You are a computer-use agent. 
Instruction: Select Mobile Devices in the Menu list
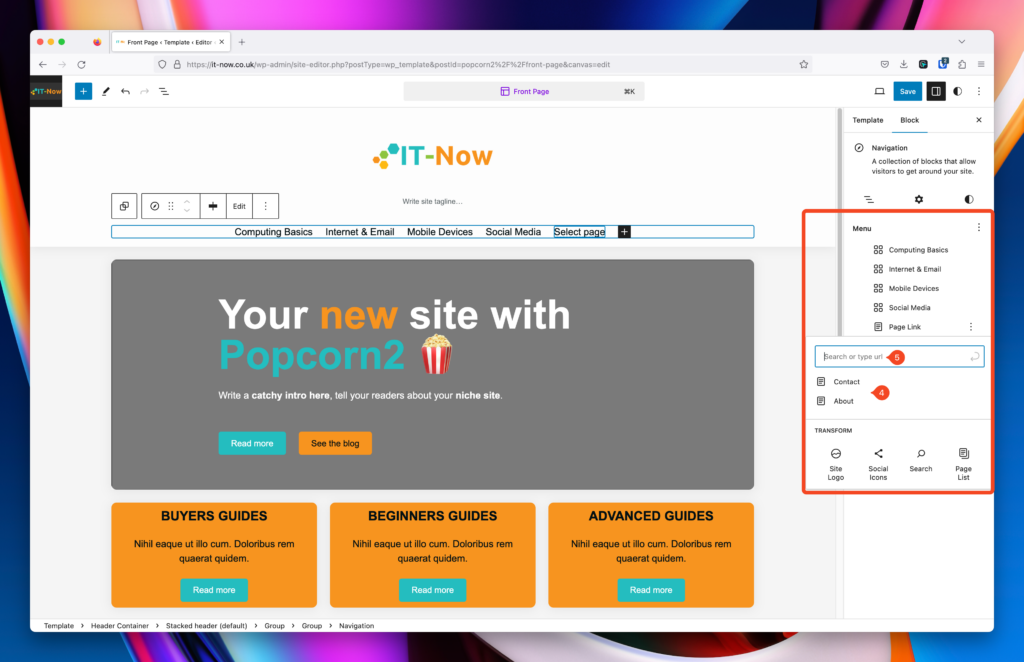point(913,289)
